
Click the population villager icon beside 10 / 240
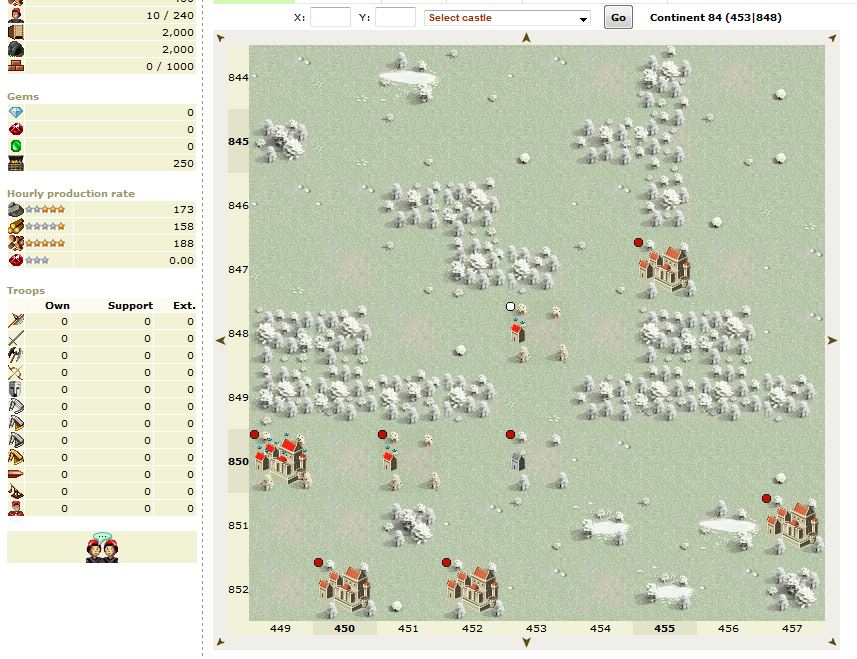tap(16, 15)
